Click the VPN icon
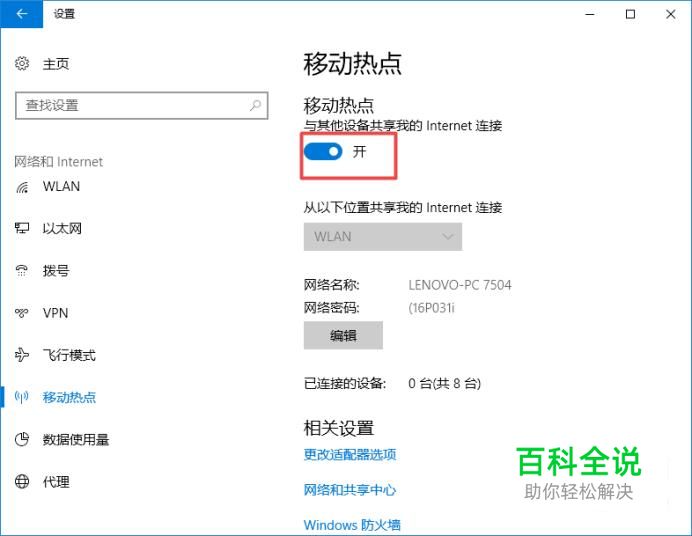 22,313
